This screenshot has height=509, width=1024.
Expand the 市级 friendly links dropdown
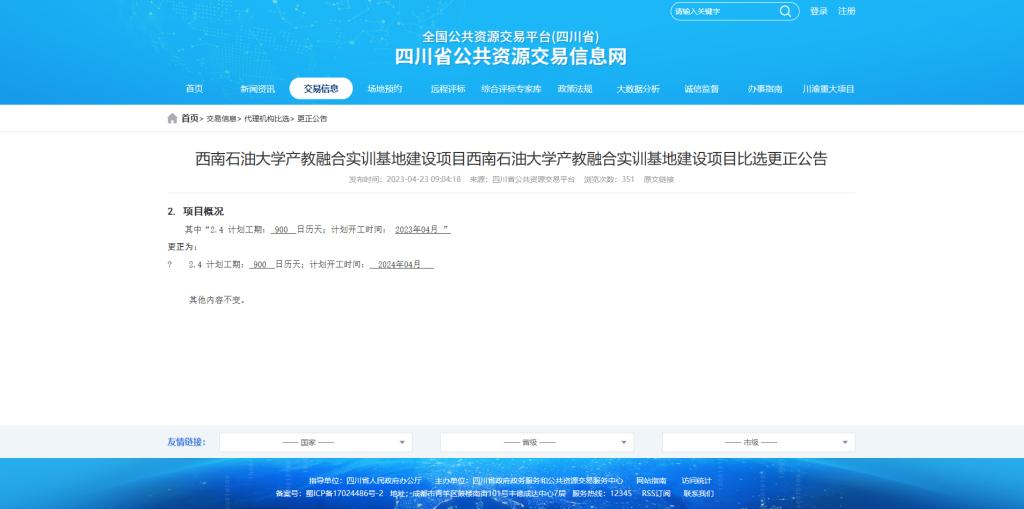coord(758,442)
